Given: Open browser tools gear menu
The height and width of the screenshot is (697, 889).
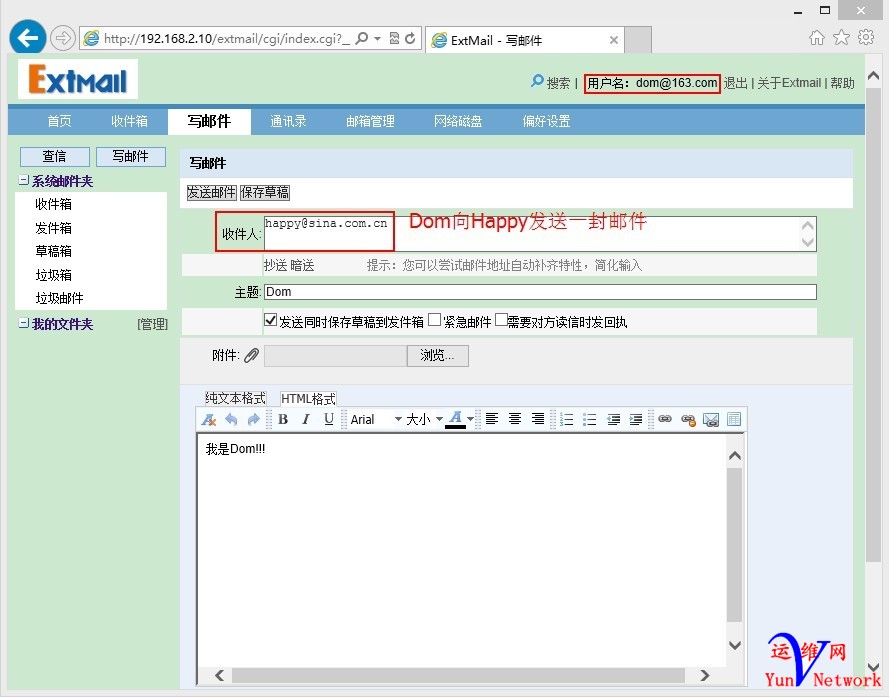Looking at the screenshot, I should (866, 37).
